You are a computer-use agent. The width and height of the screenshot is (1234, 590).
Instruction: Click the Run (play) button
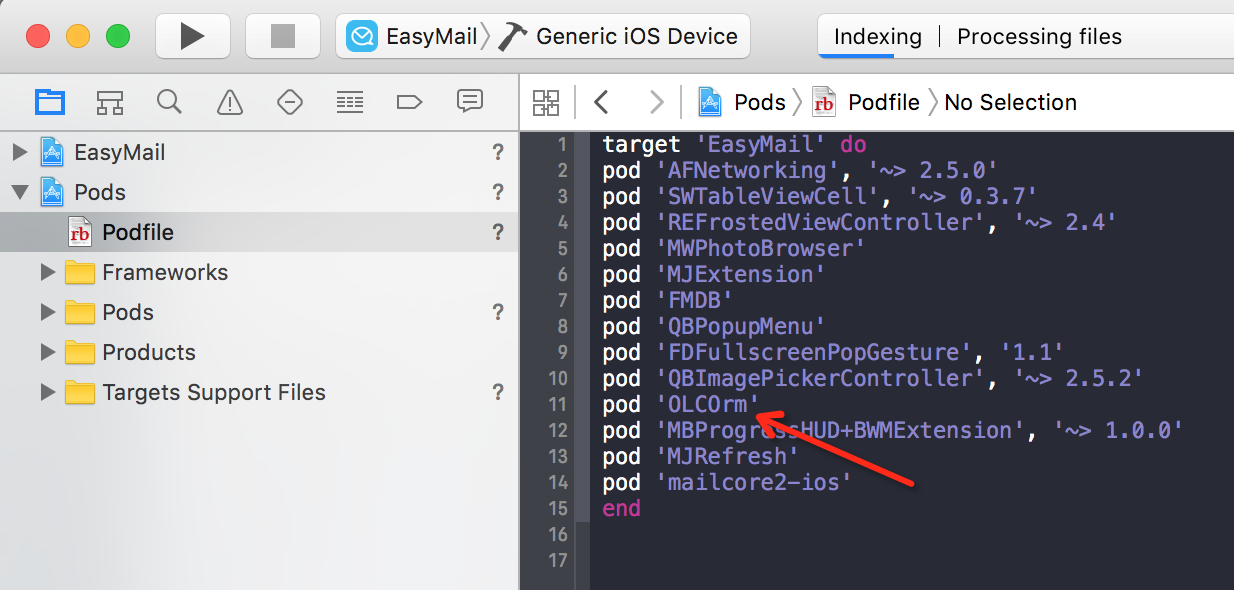pyautogui.click(x=192, y=37)
